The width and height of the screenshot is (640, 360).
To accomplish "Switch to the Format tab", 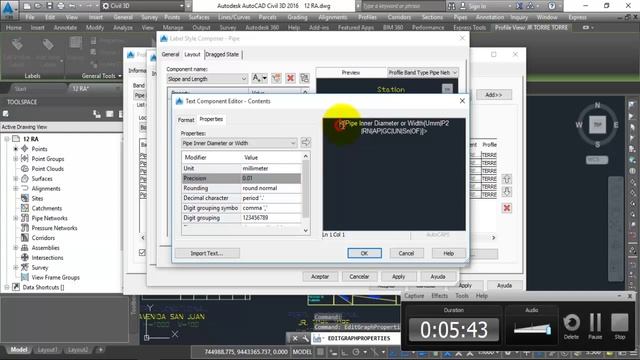I will pyautogui.click(x=186, y=120).
